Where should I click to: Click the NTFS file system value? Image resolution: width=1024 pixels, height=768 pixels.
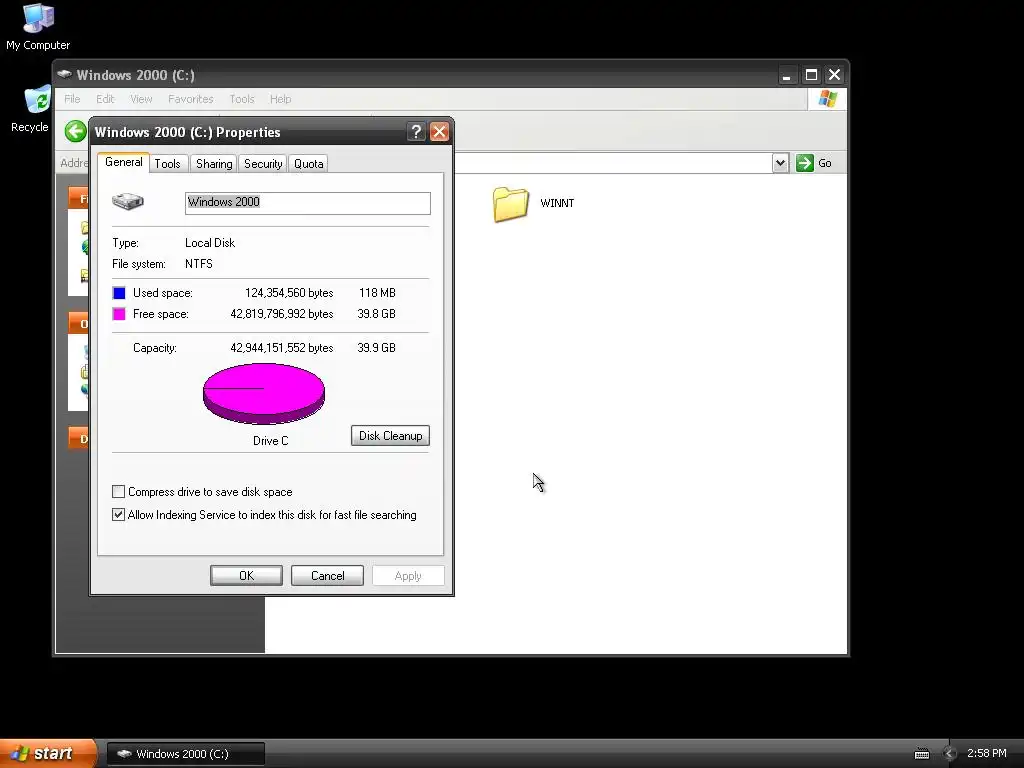point(199,264)
